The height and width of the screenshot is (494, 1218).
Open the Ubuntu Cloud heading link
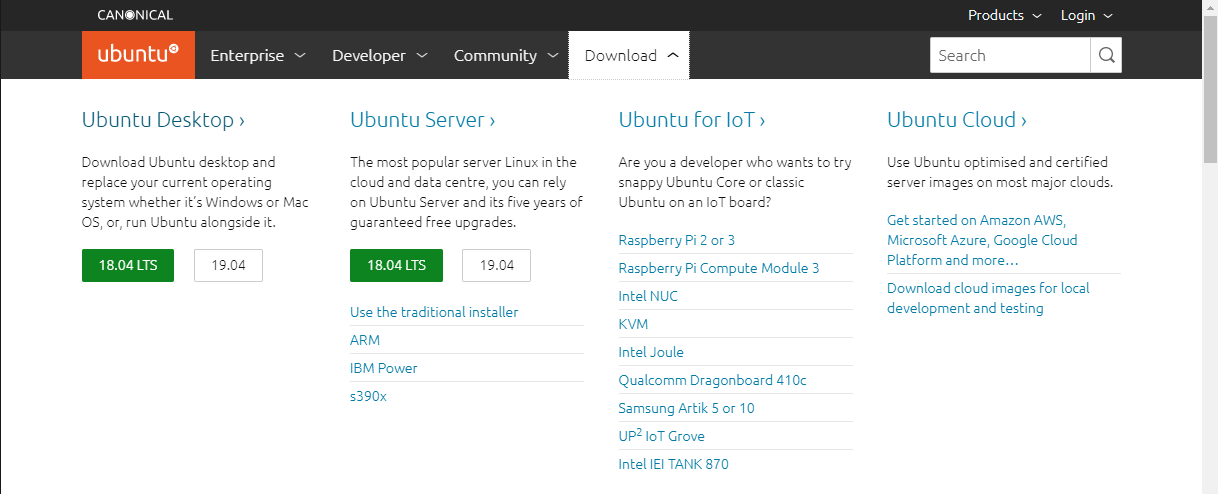pyautogui.click(x=957, y=120)
